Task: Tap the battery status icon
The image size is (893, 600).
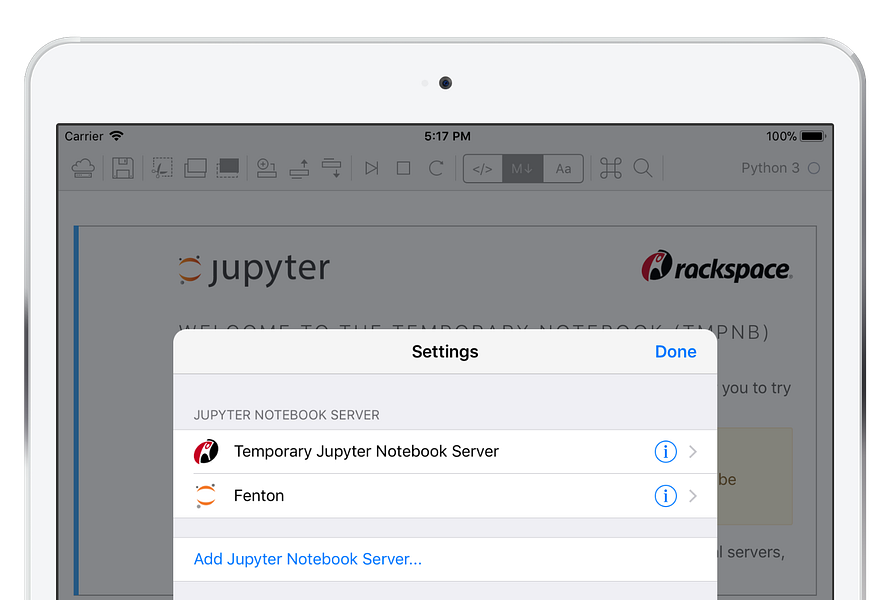Action: [813, 136]
